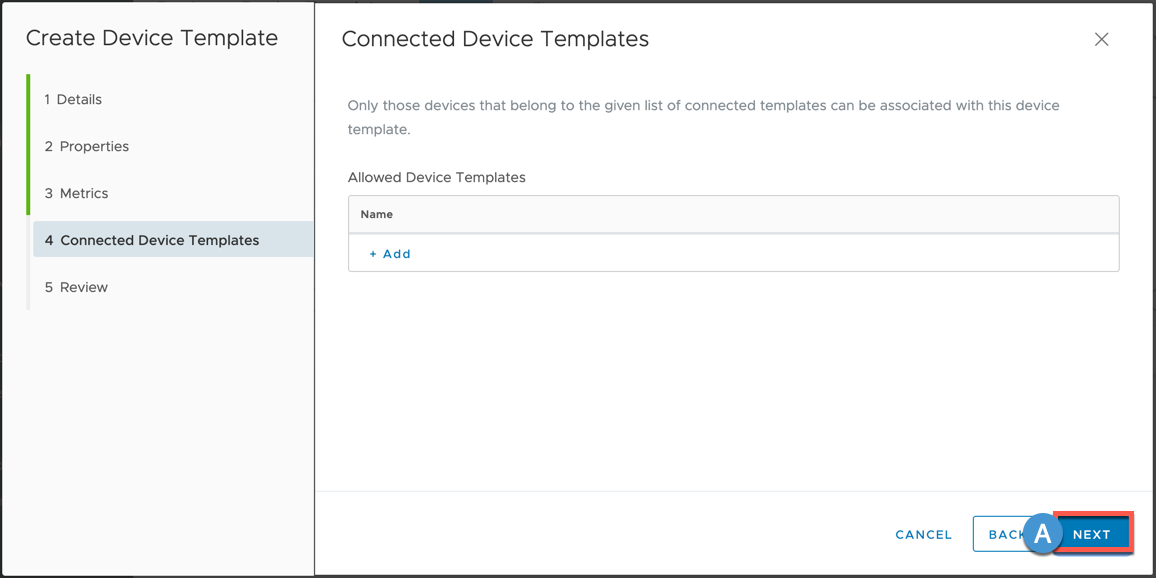This screenshot has height=578, width=1156.
Task: Click the blue circular A callout badge
Action: point(1042,534)
